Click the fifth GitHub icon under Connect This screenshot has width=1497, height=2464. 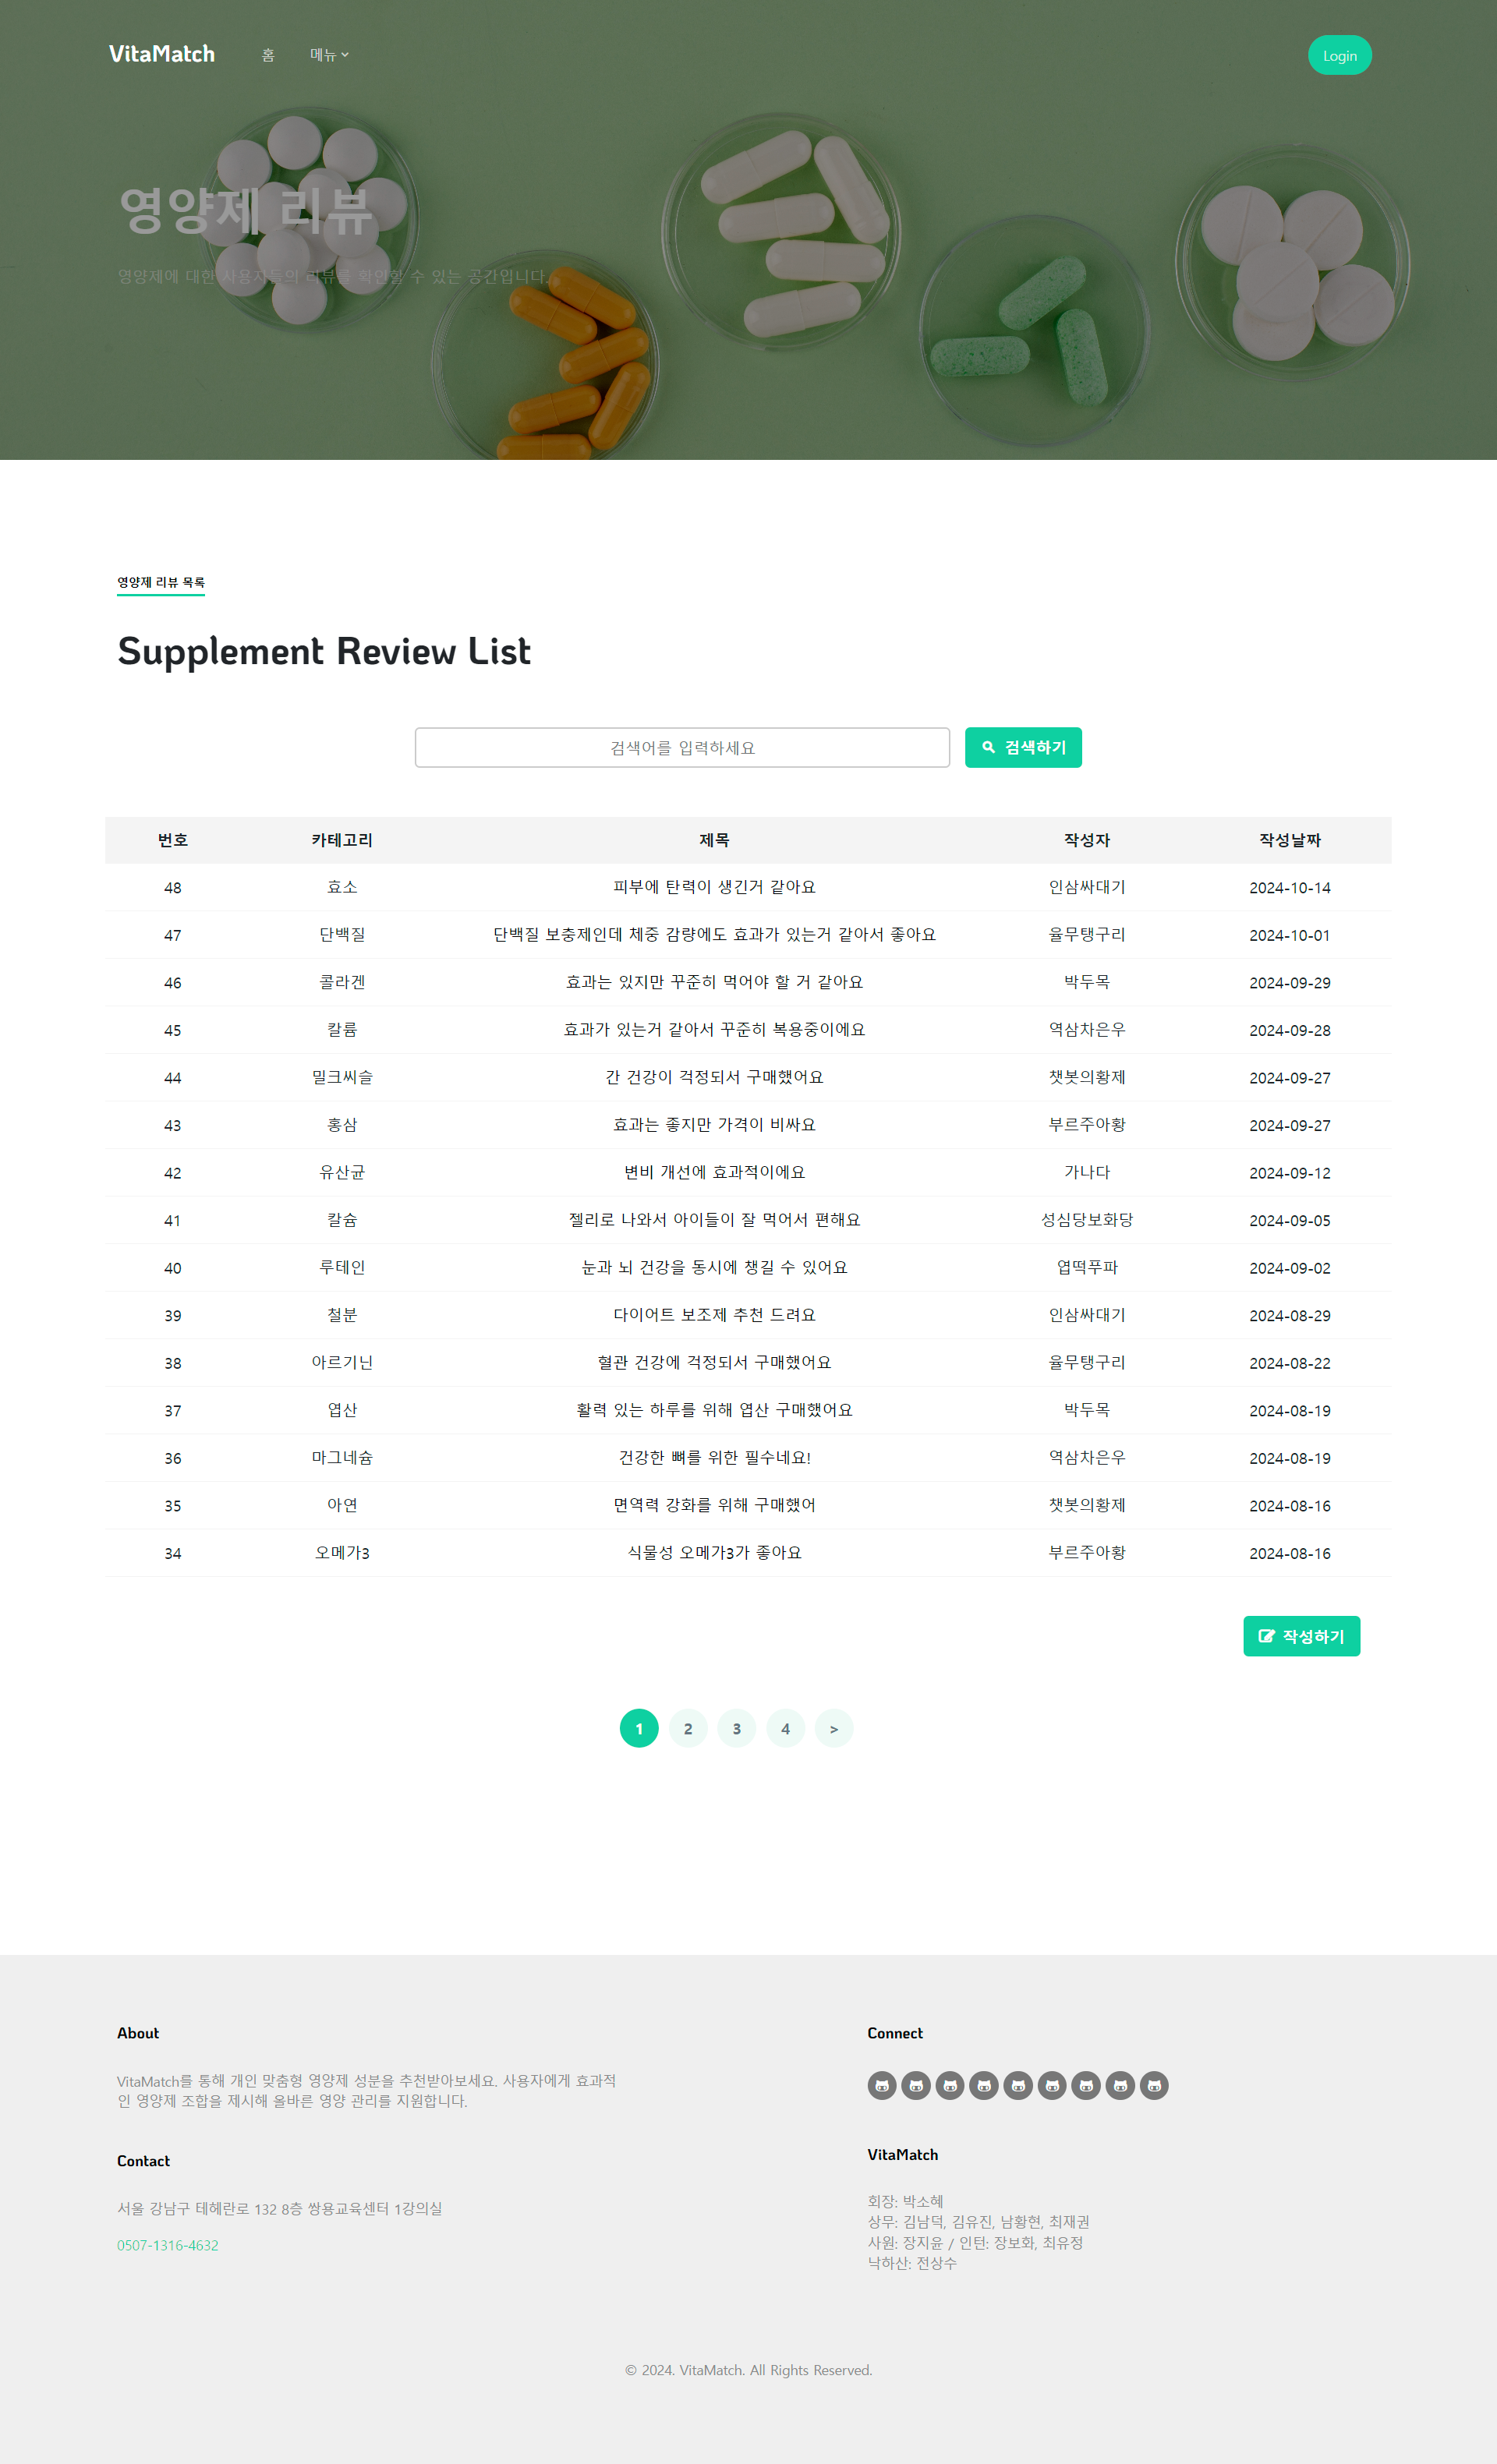[x=1017, y=2085]
